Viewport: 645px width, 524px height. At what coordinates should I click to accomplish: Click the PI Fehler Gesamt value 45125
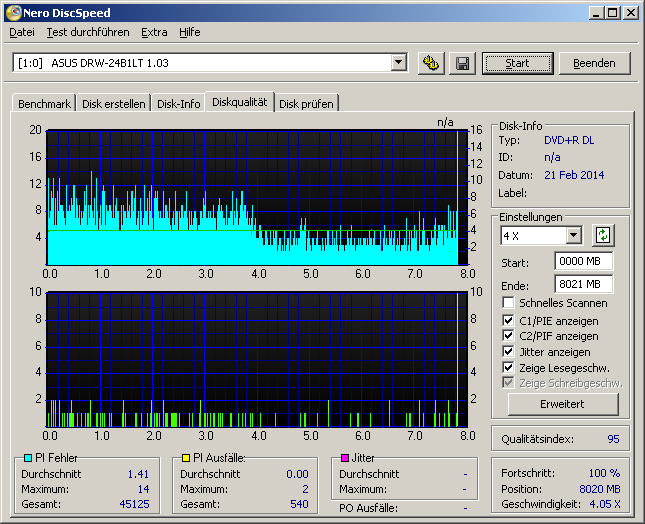point(134,504)
